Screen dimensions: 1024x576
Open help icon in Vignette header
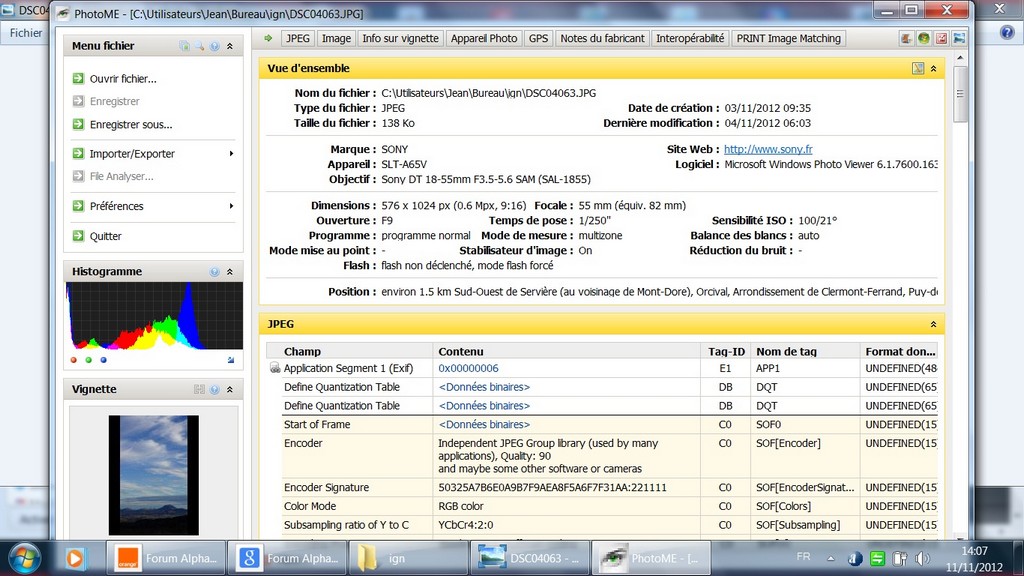(215, 389)
